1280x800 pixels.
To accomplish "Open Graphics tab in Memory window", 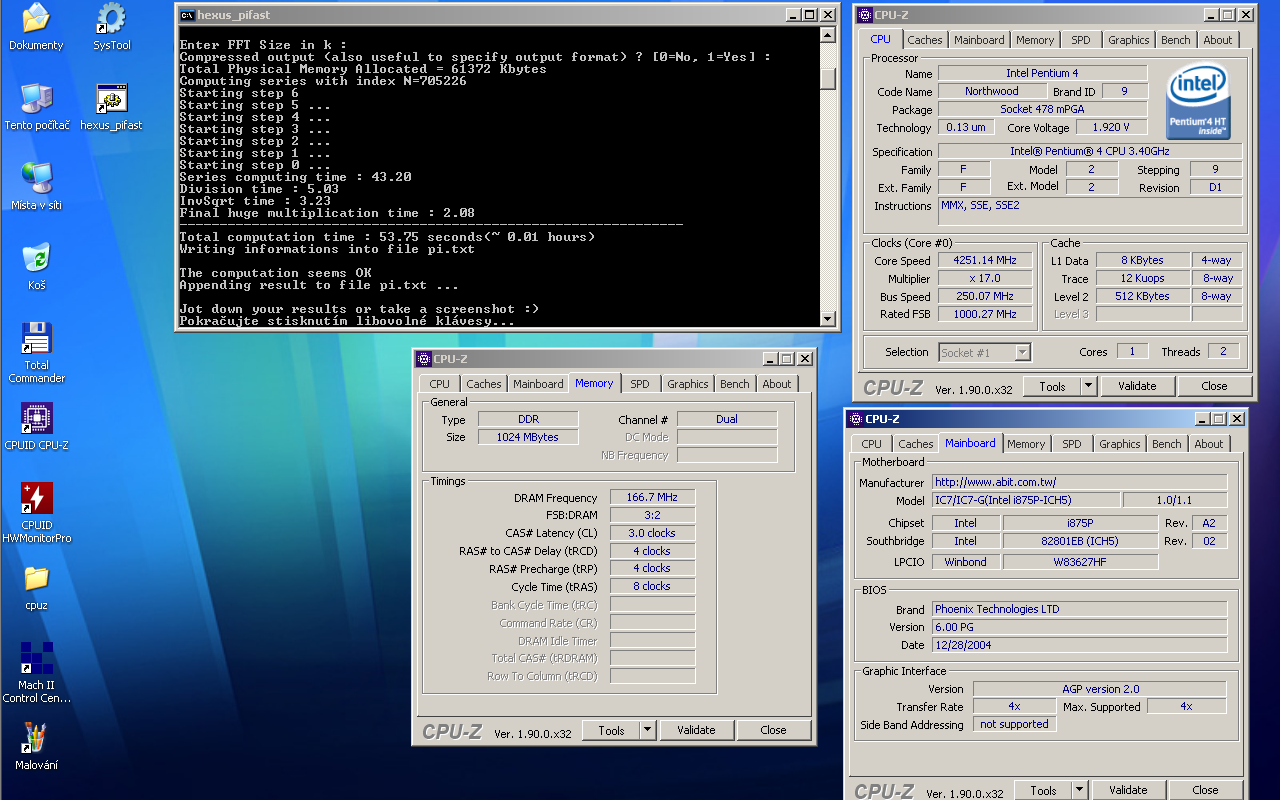I will coord(688,384).
